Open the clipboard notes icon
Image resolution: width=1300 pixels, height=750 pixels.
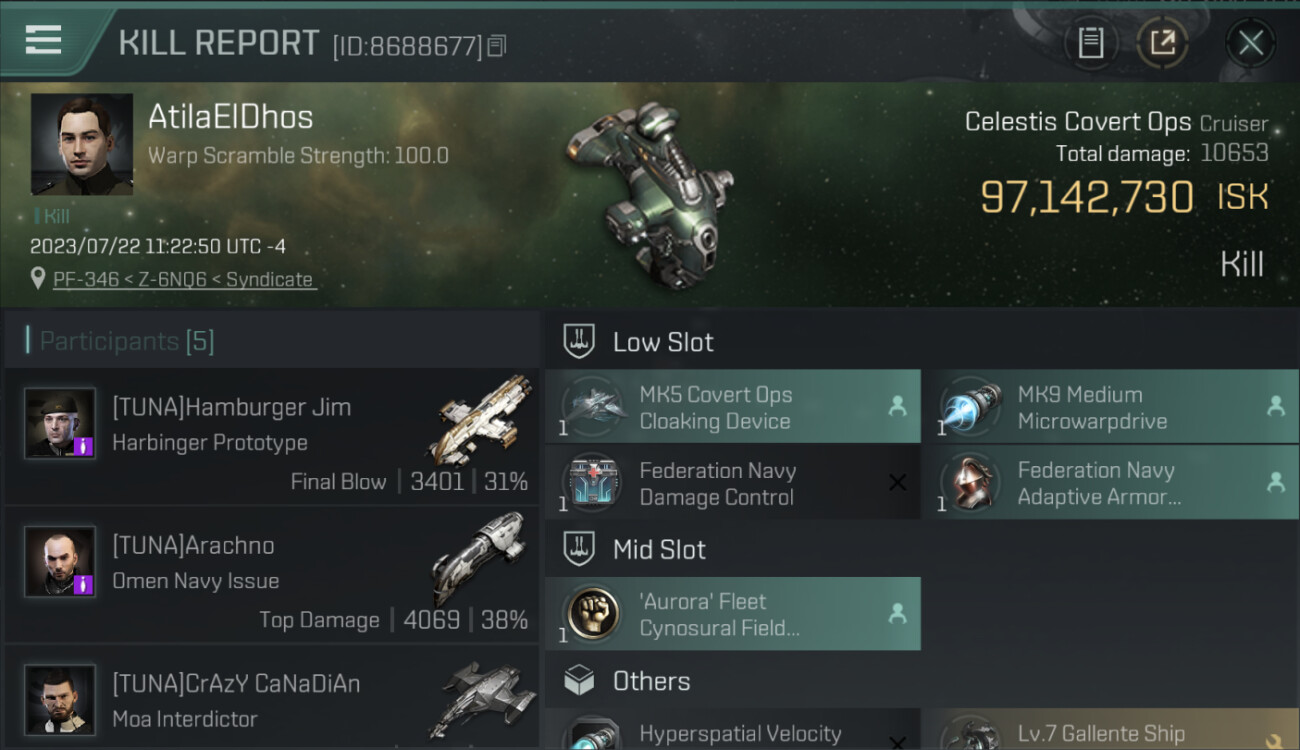pos(1090,43)
